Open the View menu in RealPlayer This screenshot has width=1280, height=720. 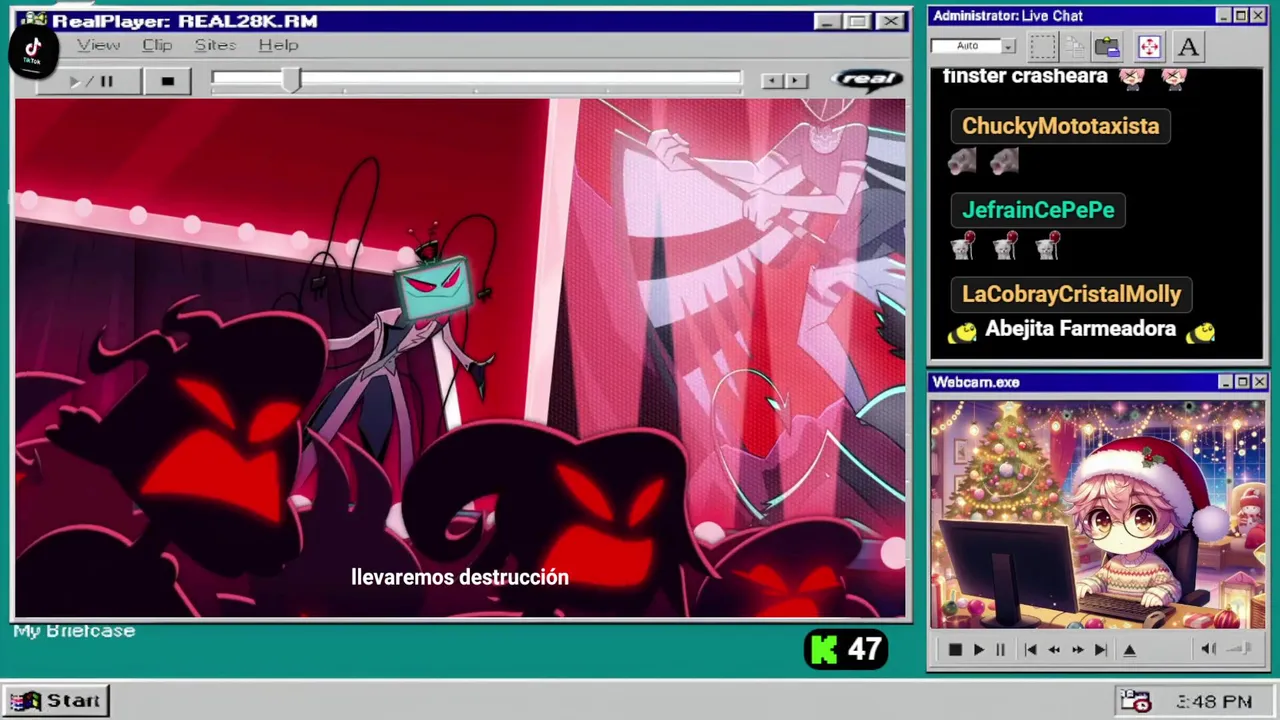tap(99, 45)
